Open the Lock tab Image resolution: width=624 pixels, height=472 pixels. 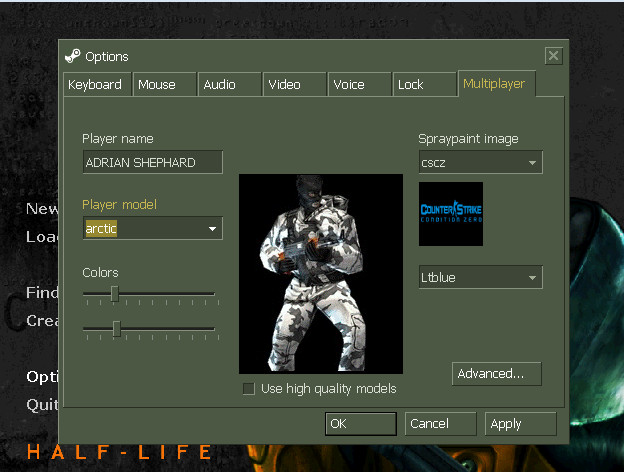424,84
